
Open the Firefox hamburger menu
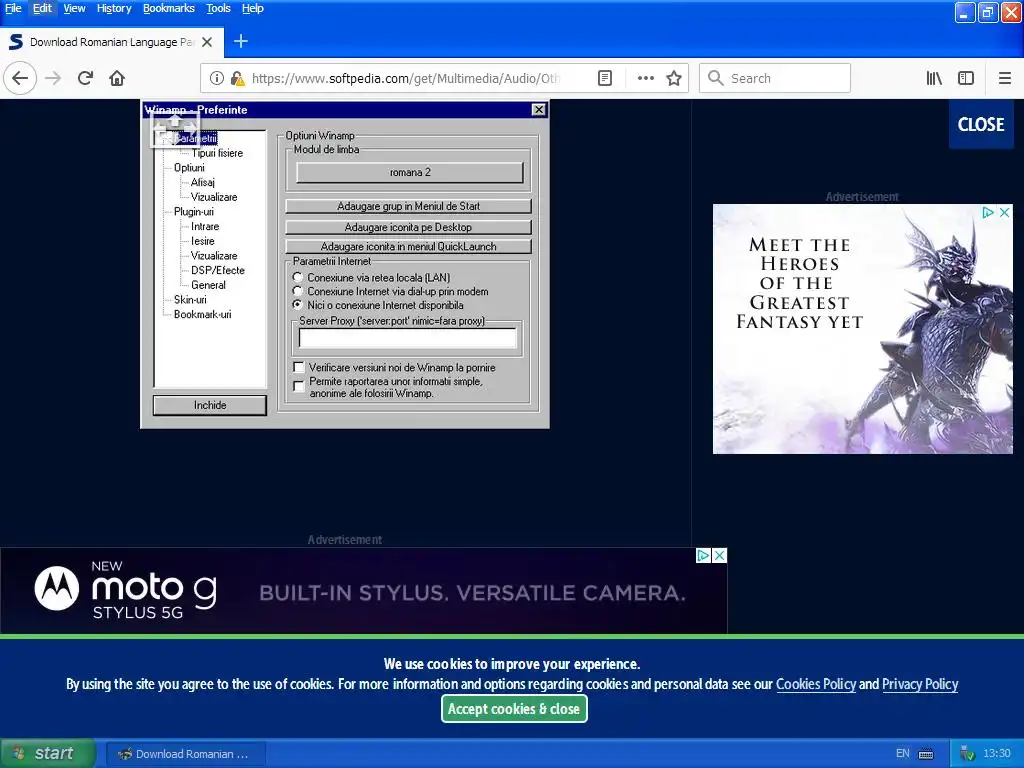point(1005,78)
